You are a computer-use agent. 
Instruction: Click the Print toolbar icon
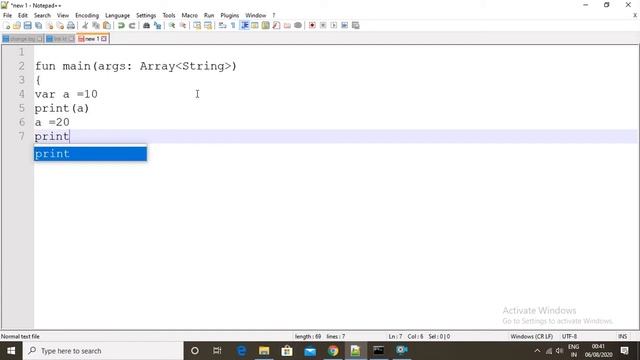tap(71, 25)
